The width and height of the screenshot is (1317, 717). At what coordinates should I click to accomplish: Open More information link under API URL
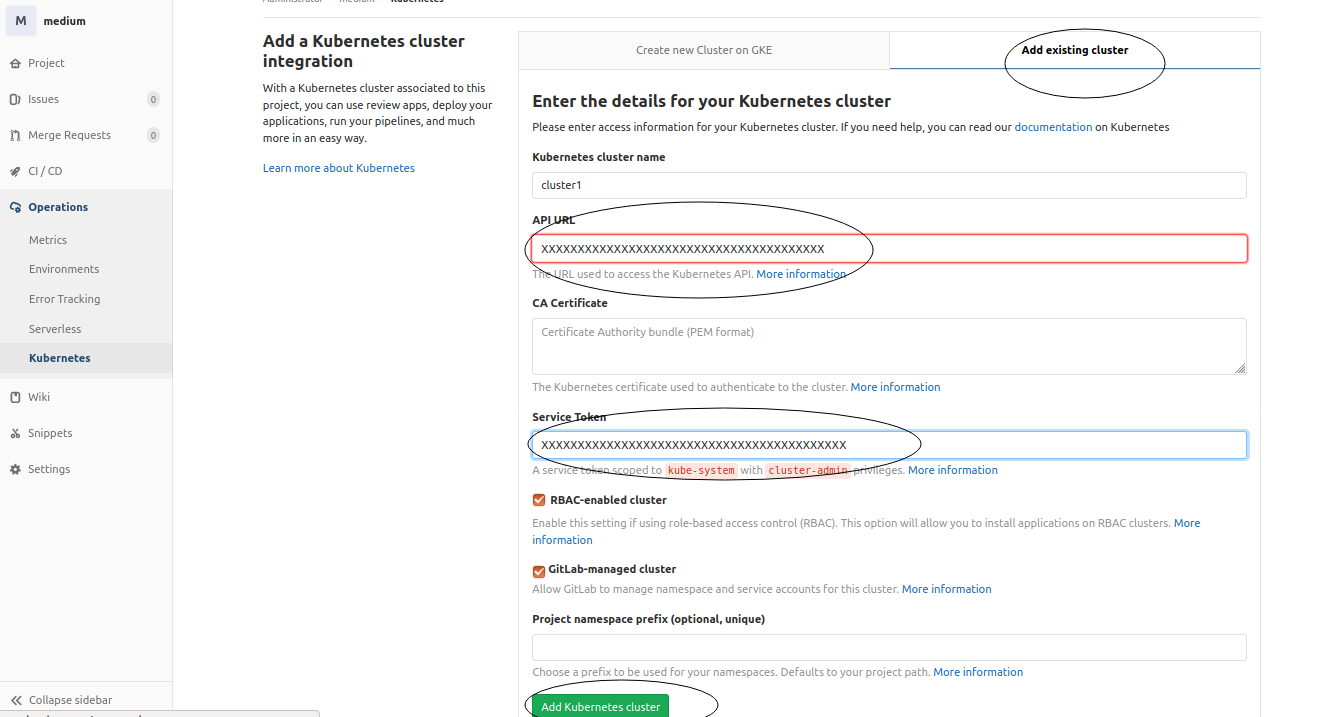[801, 274]
